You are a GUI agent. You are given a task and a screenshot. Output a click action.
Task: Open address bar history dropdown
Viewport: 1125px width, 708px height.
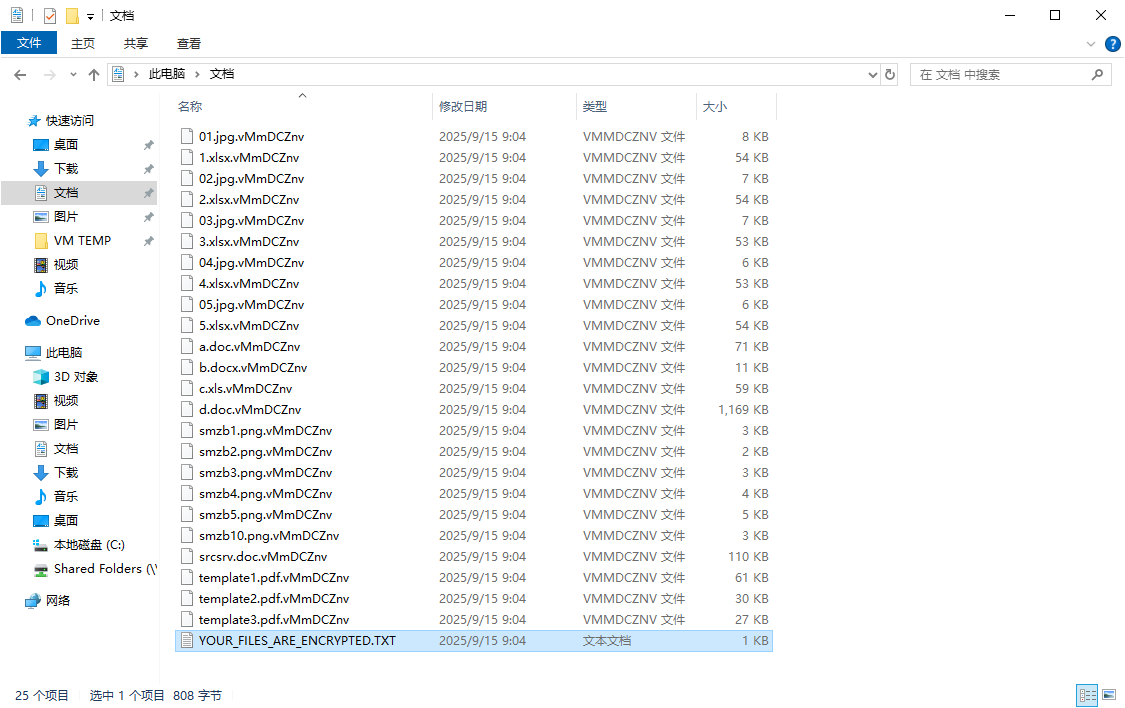(x=872, y=75)
